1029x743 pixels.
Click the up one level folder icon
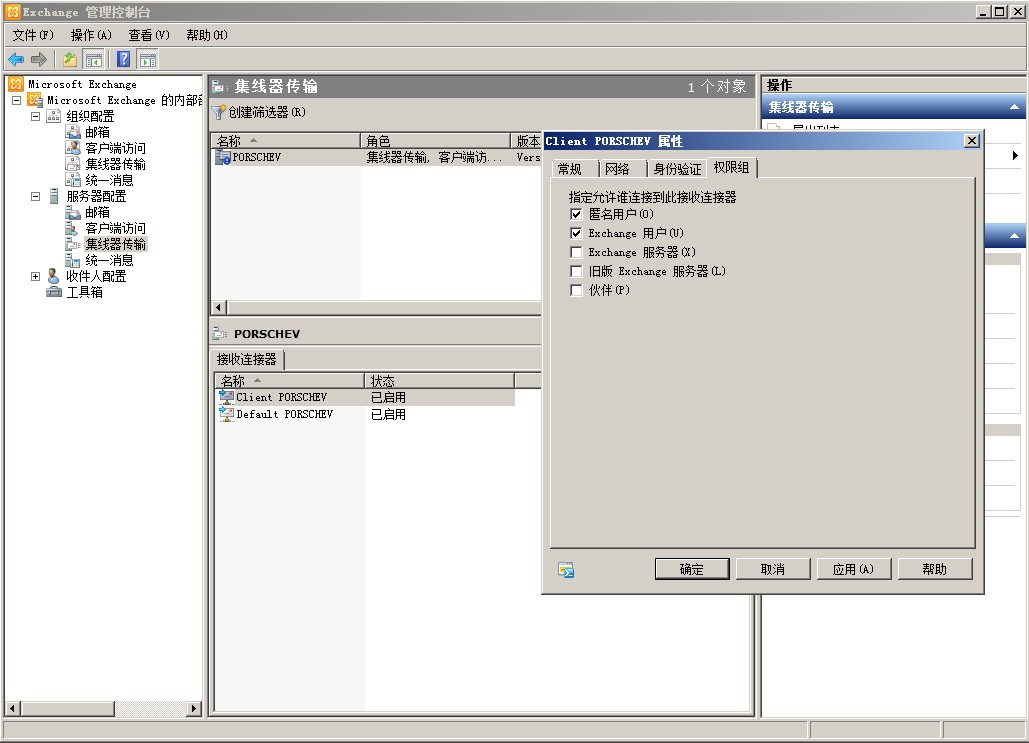(70, 60)
